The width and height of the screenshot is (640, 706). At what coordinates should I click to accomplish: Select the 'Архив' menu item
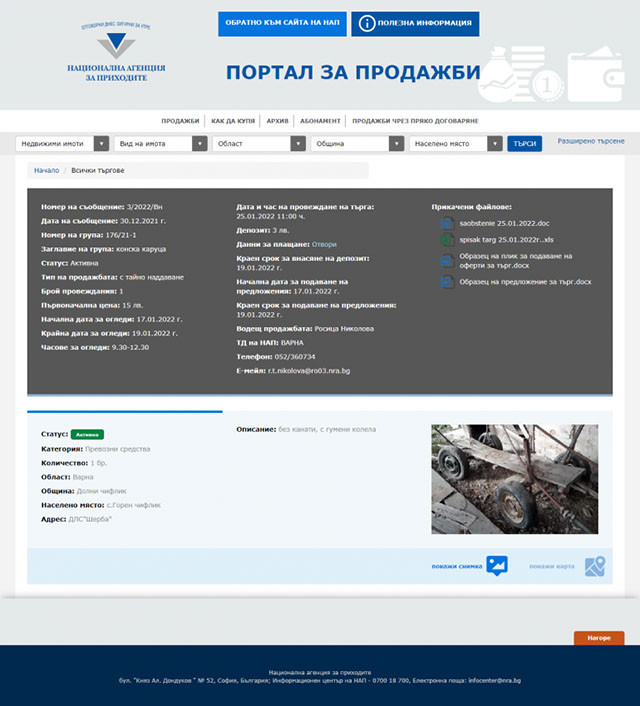pos(277,121)
